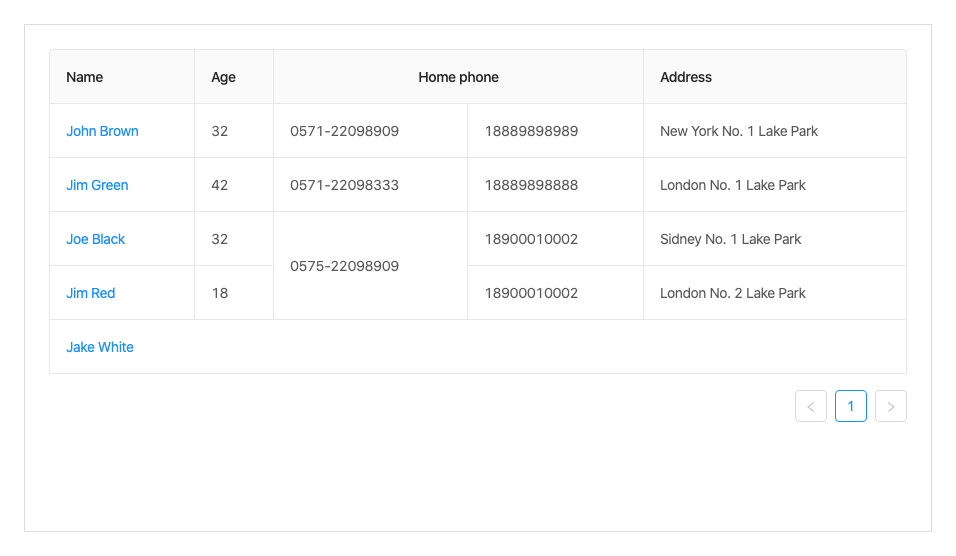Image resolution: width=956 pixels, height=556 pixels.
Task: Click the next page arrow icon
Action: 890,406
